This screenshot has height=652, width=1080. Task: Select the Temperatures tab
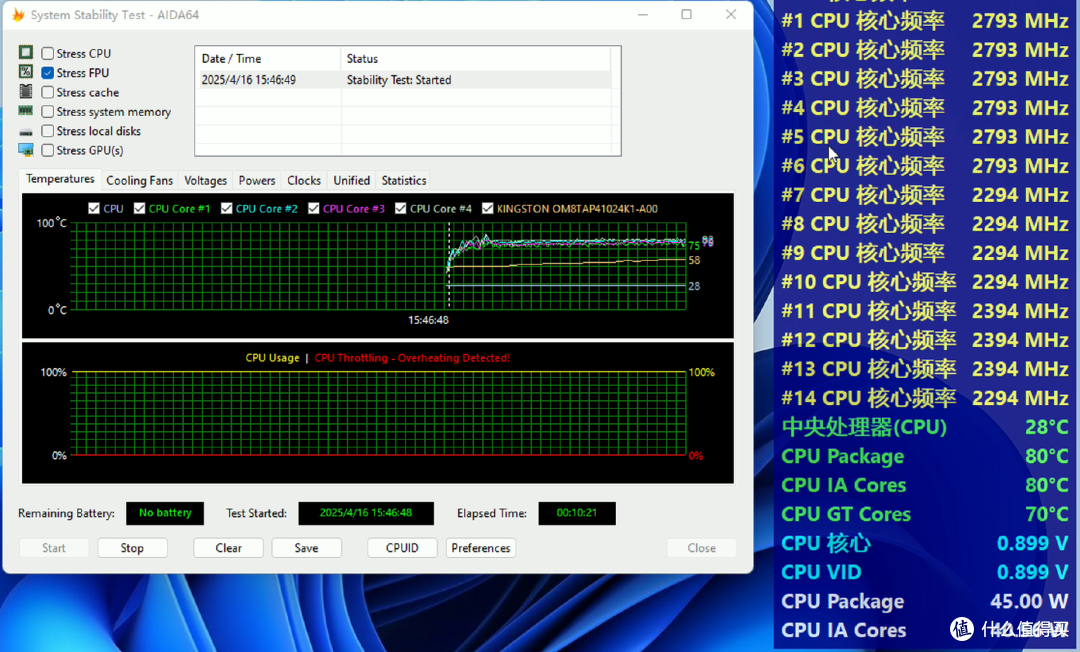pyautogui.click(x=60, y=179)
